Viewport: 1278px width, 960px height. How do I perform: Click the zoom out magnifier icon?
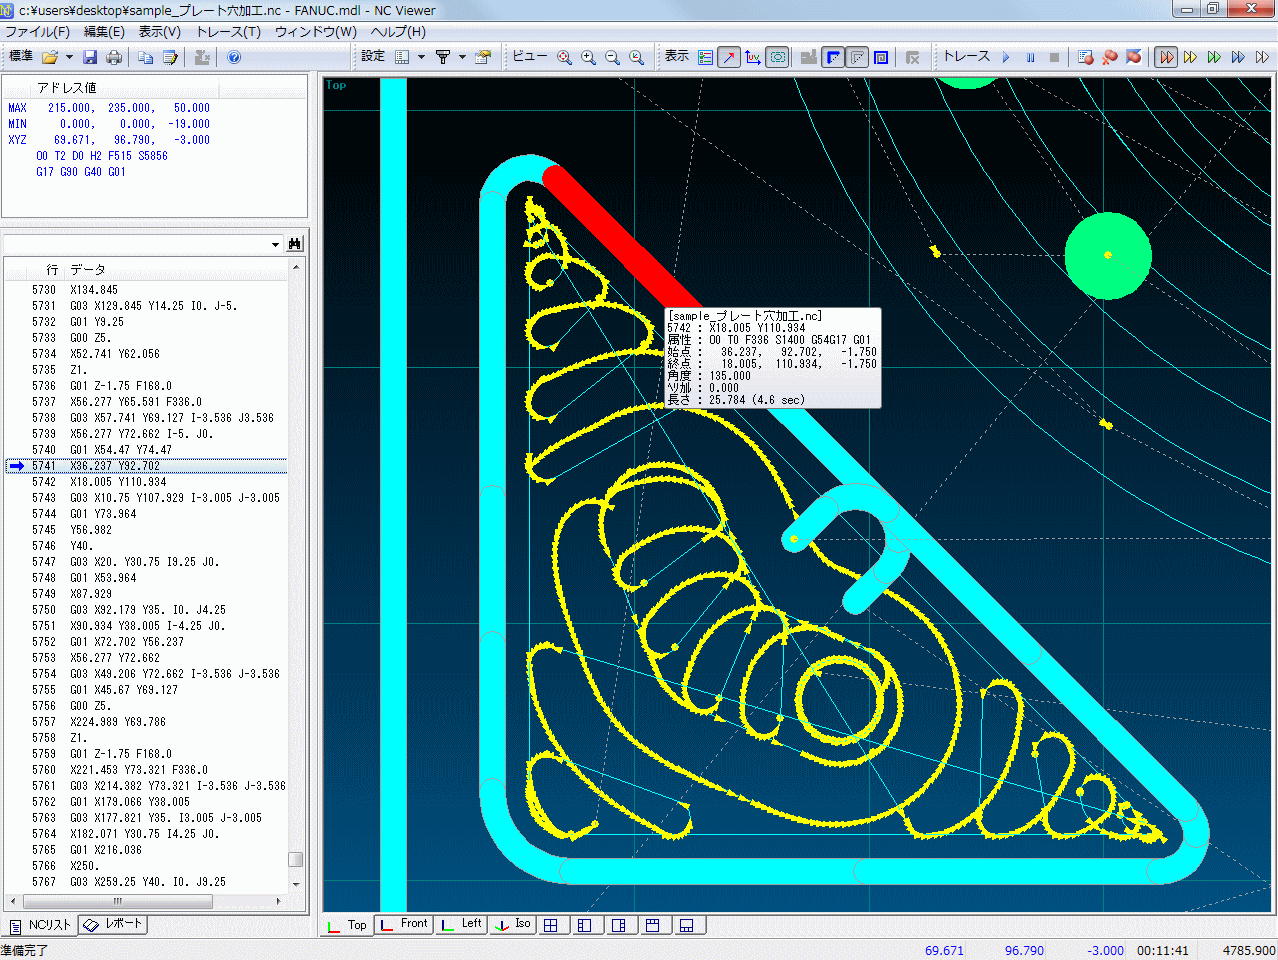[612, 58]
